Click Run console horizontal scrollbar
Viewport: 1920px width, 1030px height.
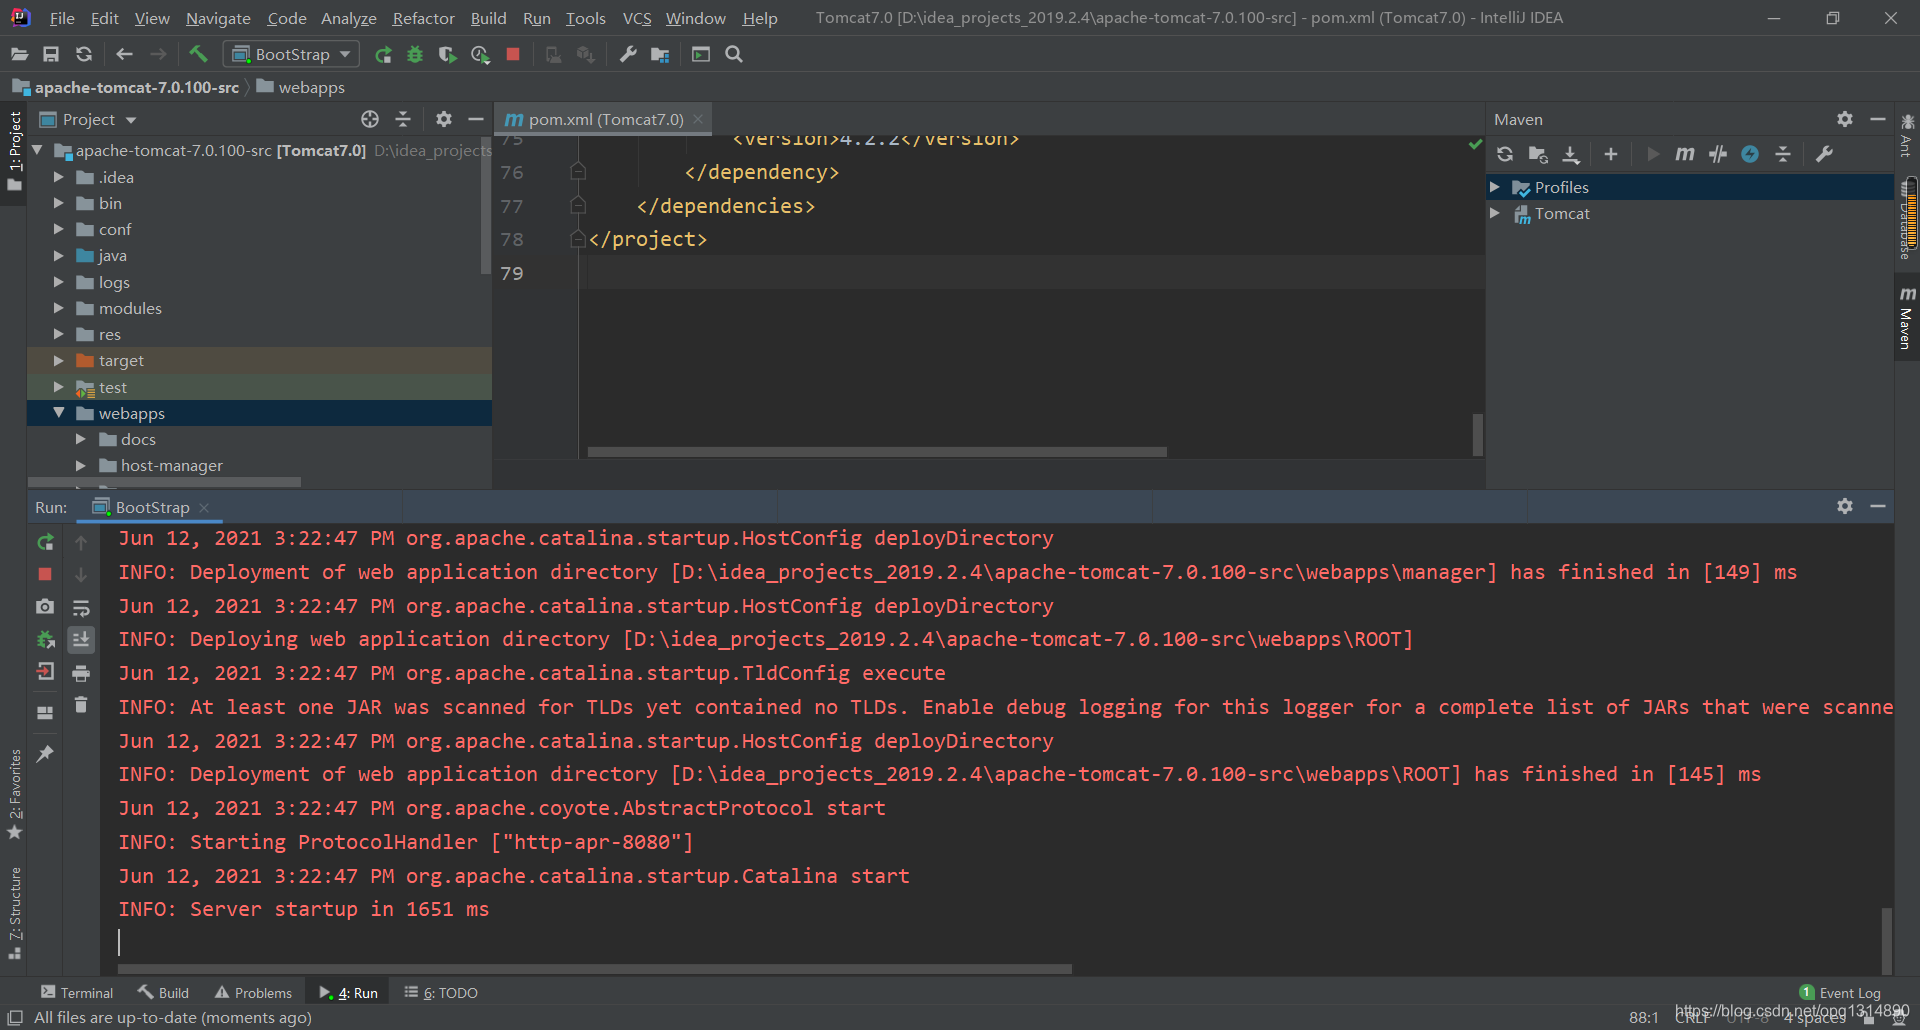(x=595, y=969)
